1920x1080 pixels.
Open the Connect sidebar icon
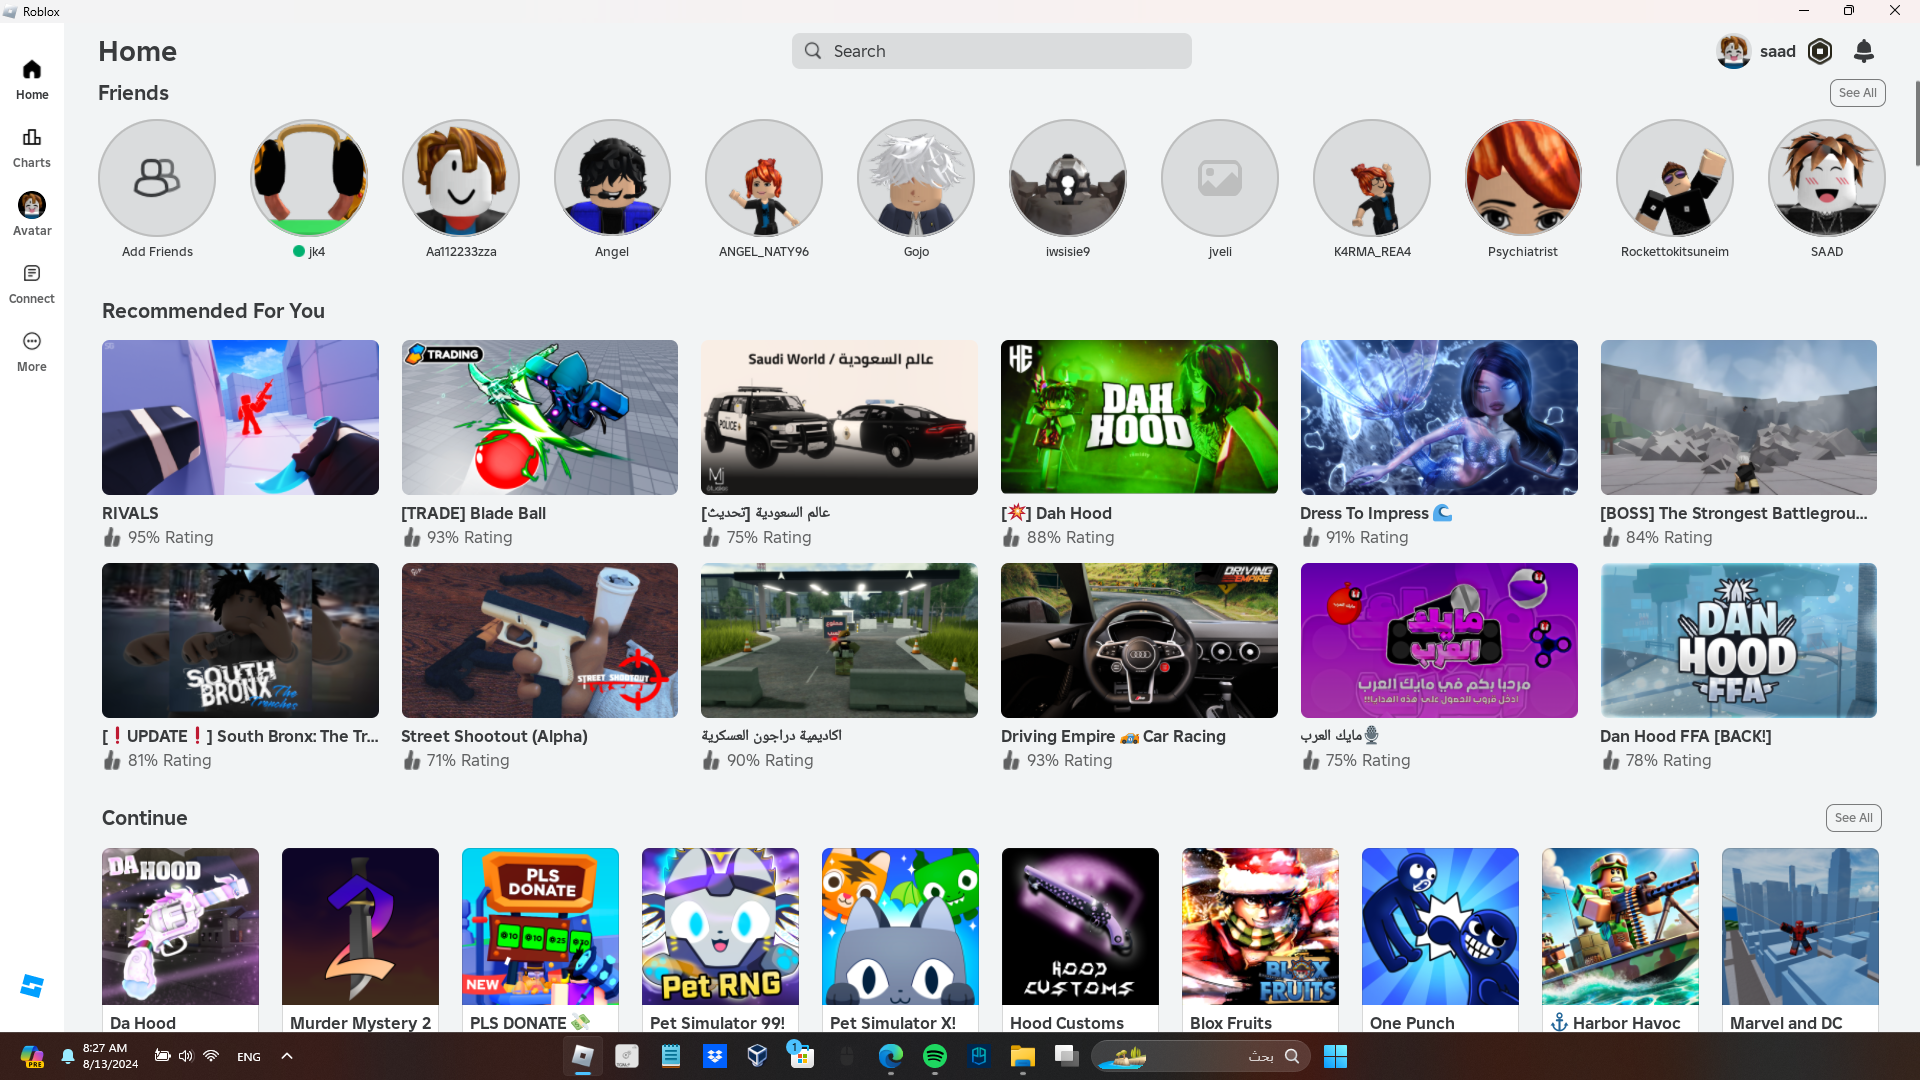pyautogui.click(x=32, y=274)
